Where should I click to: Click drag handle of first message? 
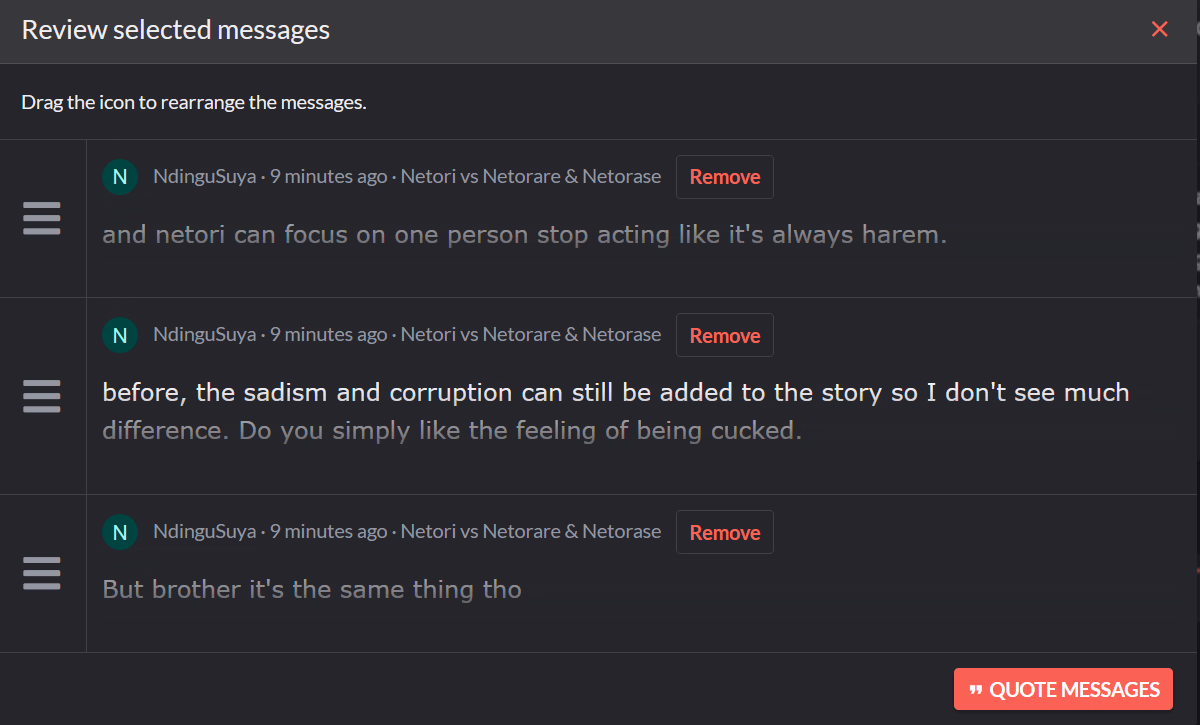click(42, 218)
